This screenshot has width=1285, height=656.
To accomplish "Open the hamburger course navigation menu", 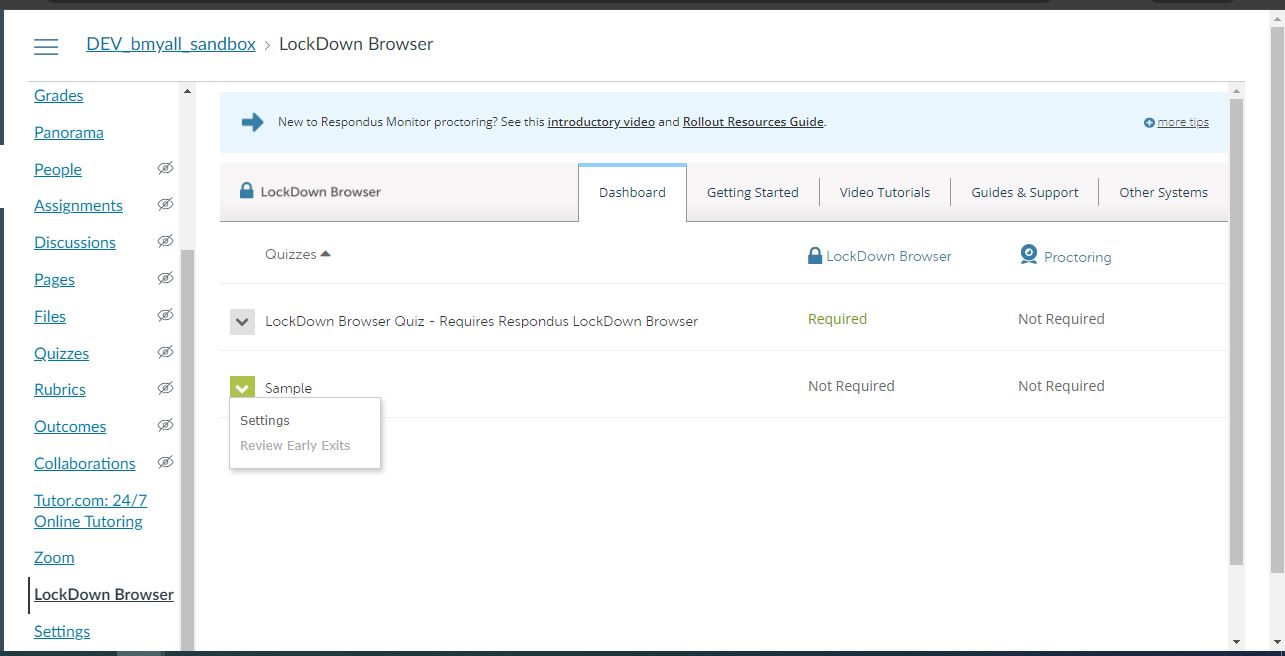I will (x=46, y=47).
